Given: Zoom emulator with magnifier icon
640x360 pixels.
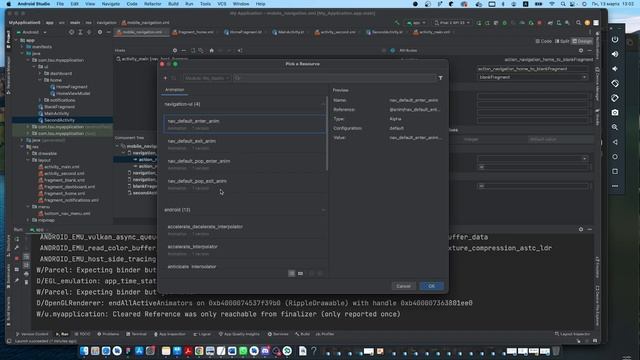Looking at the screenshot, I should 615,127.
